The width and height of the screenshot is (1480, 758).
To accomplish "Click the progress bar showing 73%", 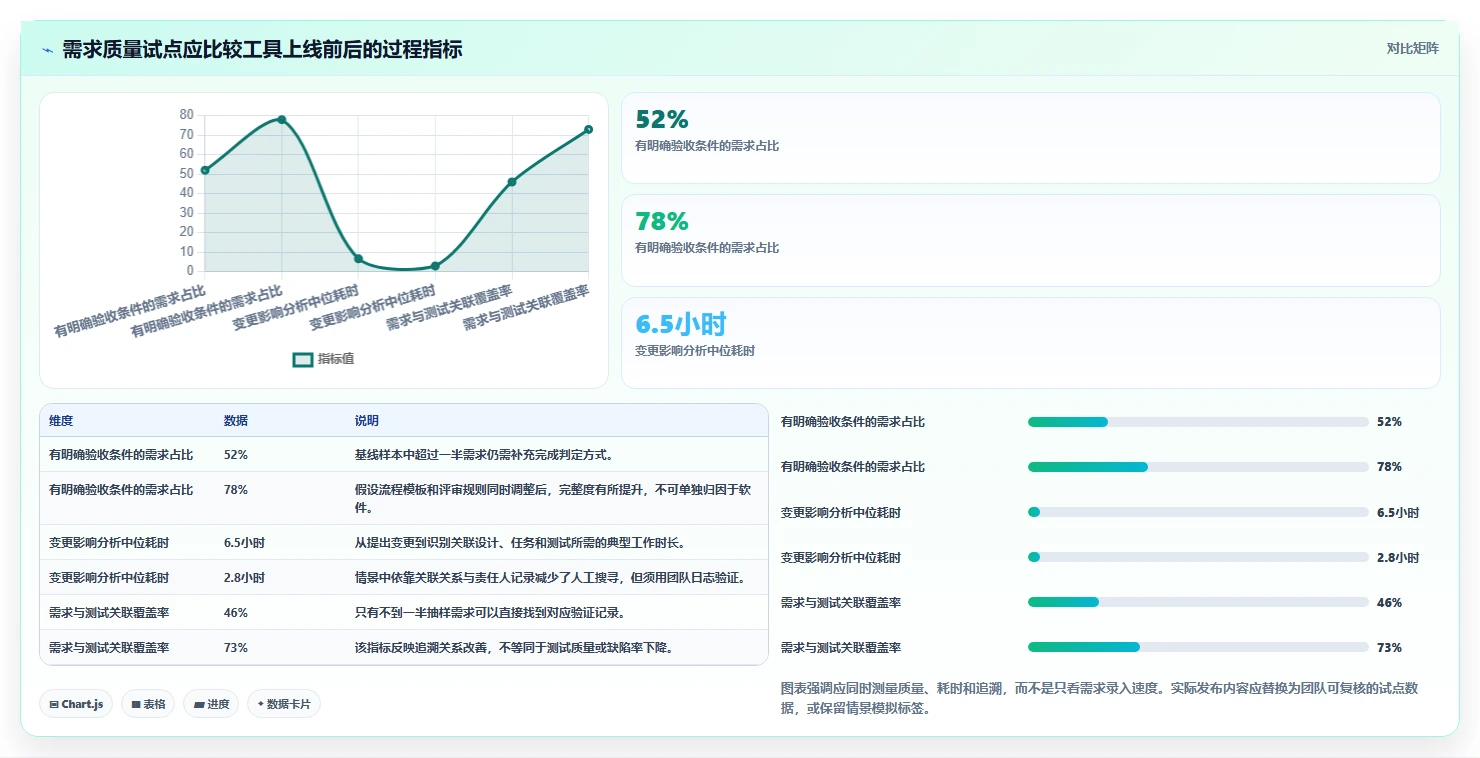I will coord(1198,648).
